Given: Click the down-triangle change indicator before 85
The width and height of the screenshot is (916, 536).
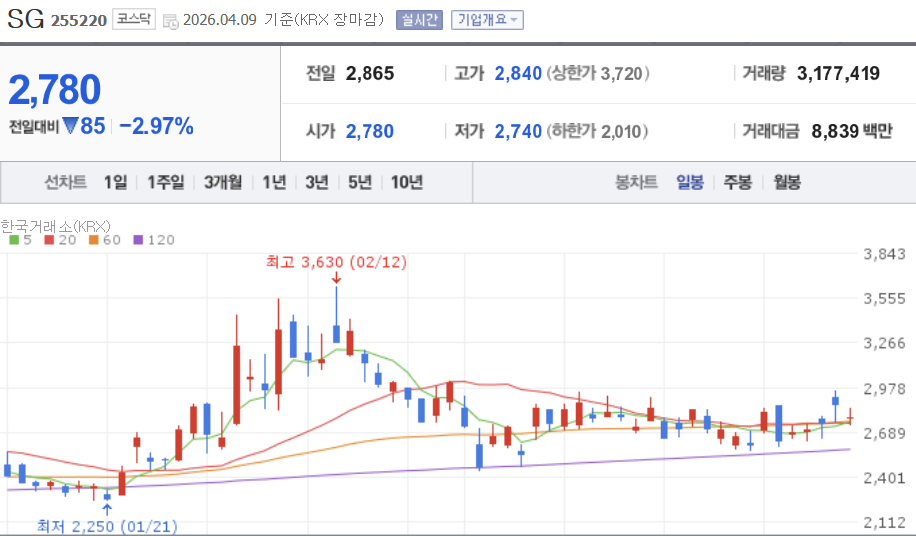Looking at the screenshot, I should pos(70,126).
